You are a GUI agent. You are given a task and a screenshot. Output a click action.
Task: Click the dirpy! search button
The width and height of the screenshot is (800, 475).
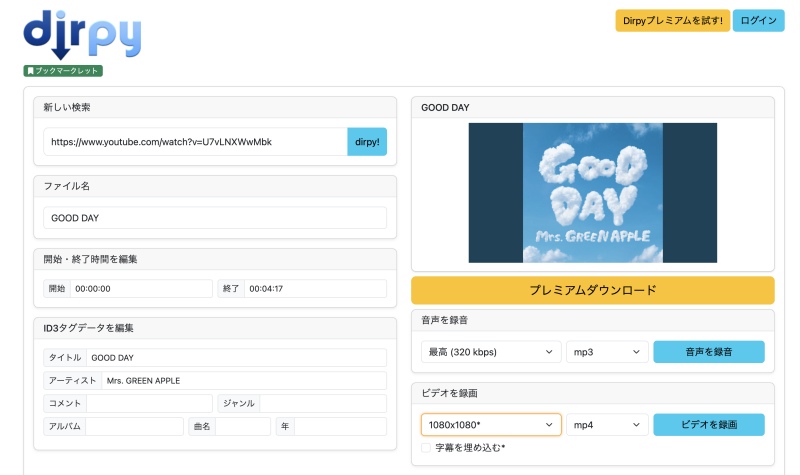[x=367, y=142]
